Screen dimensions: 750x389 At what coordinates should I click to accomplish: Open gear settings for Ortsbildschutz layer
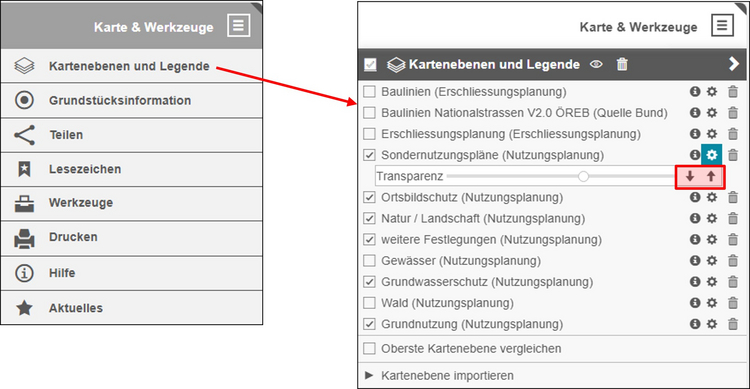[712, 197]
